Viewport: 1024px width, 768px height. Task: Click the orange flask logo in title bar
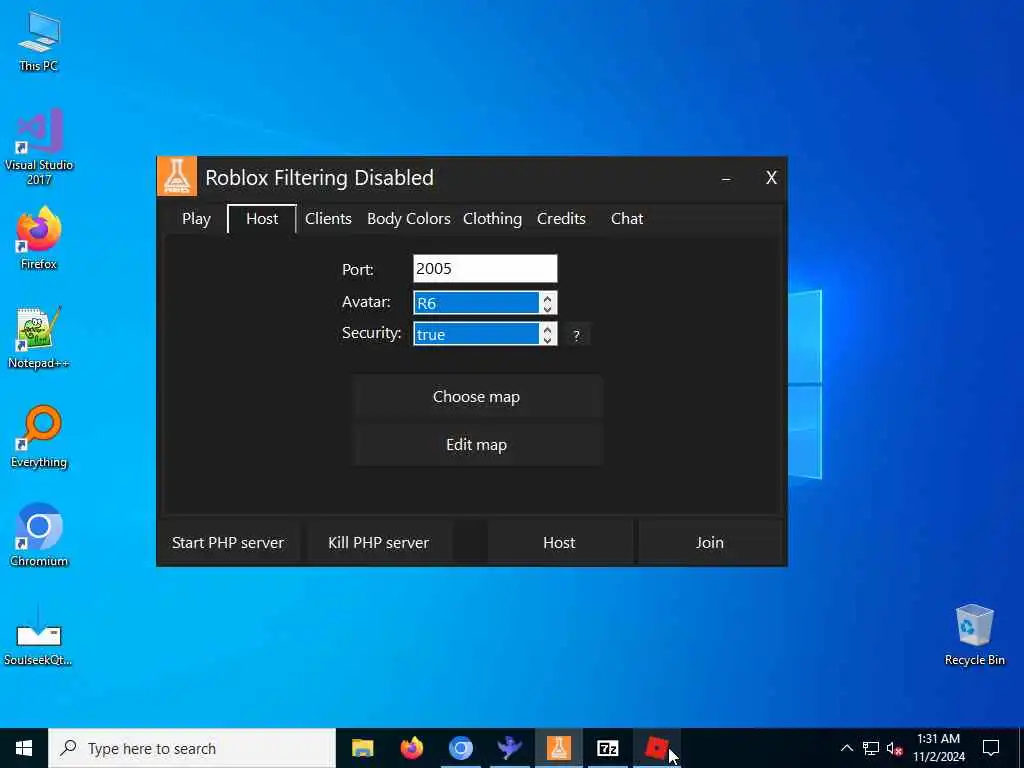[x=177, y=176]
